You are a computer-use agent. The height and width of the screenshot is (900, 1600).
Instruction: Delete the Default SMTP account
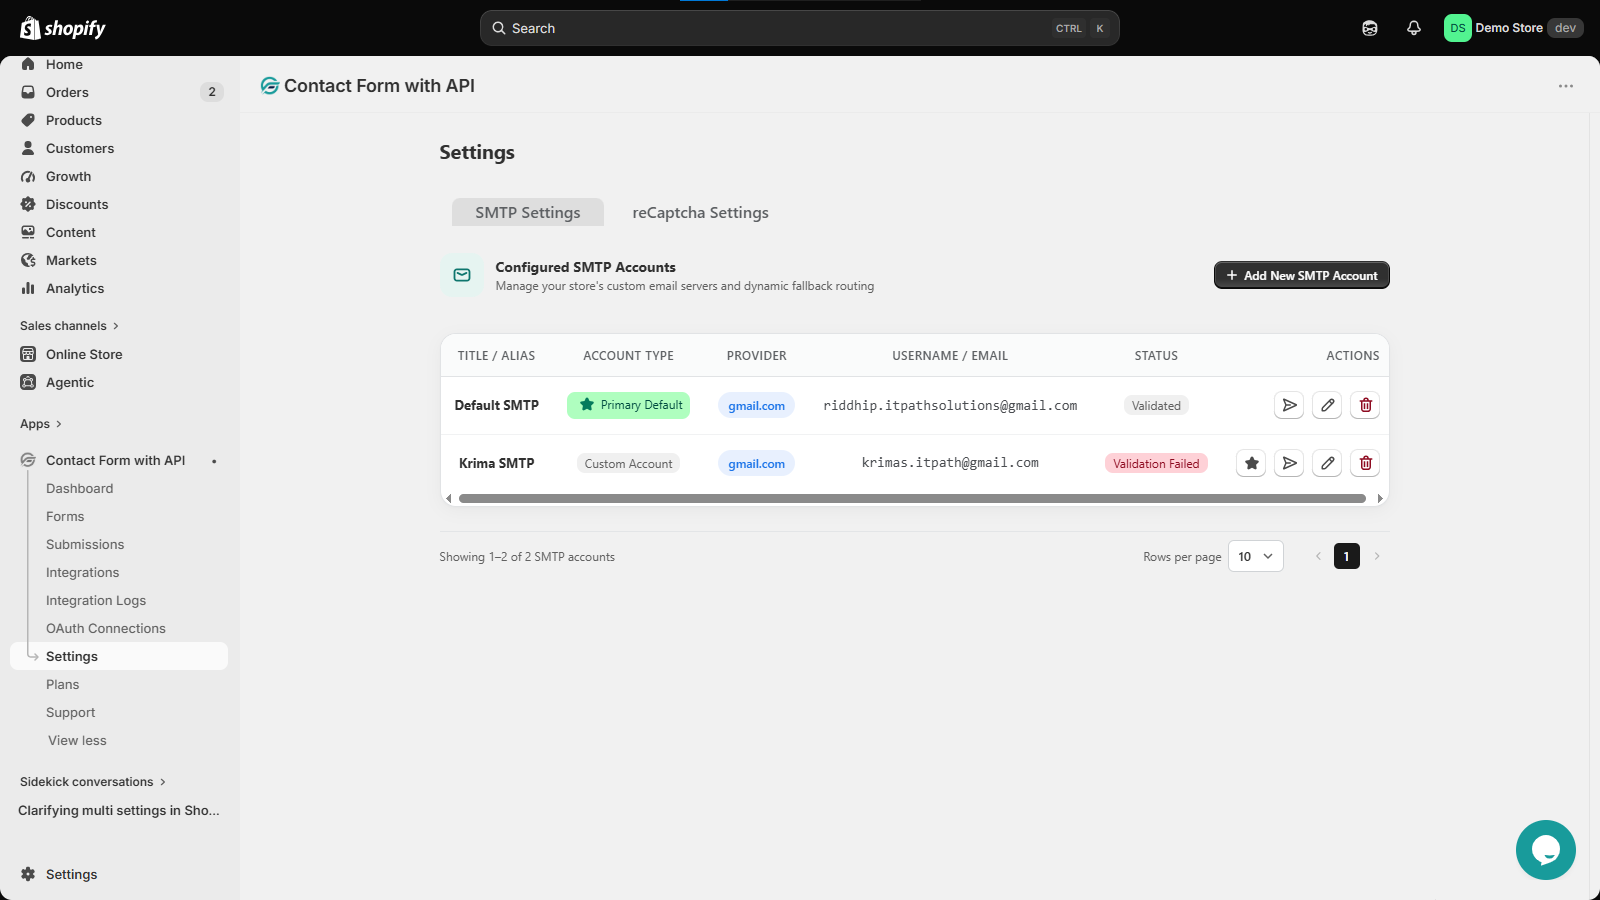pyautogui.click(x=1365, y=405)
